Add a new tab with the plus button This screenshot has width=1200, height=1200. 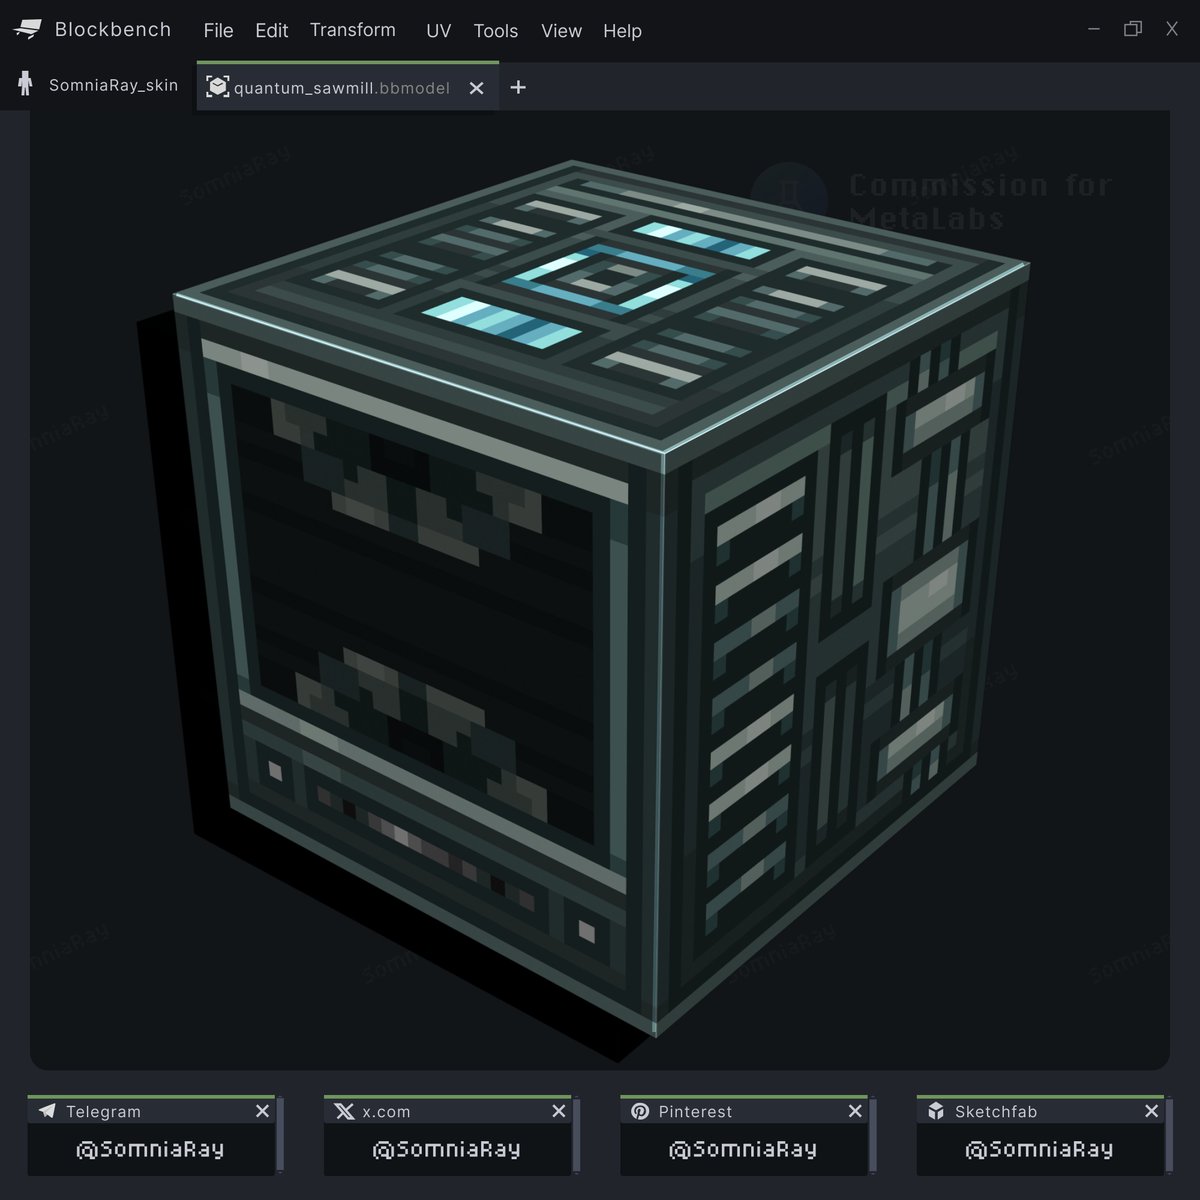(x=518, y=87)
